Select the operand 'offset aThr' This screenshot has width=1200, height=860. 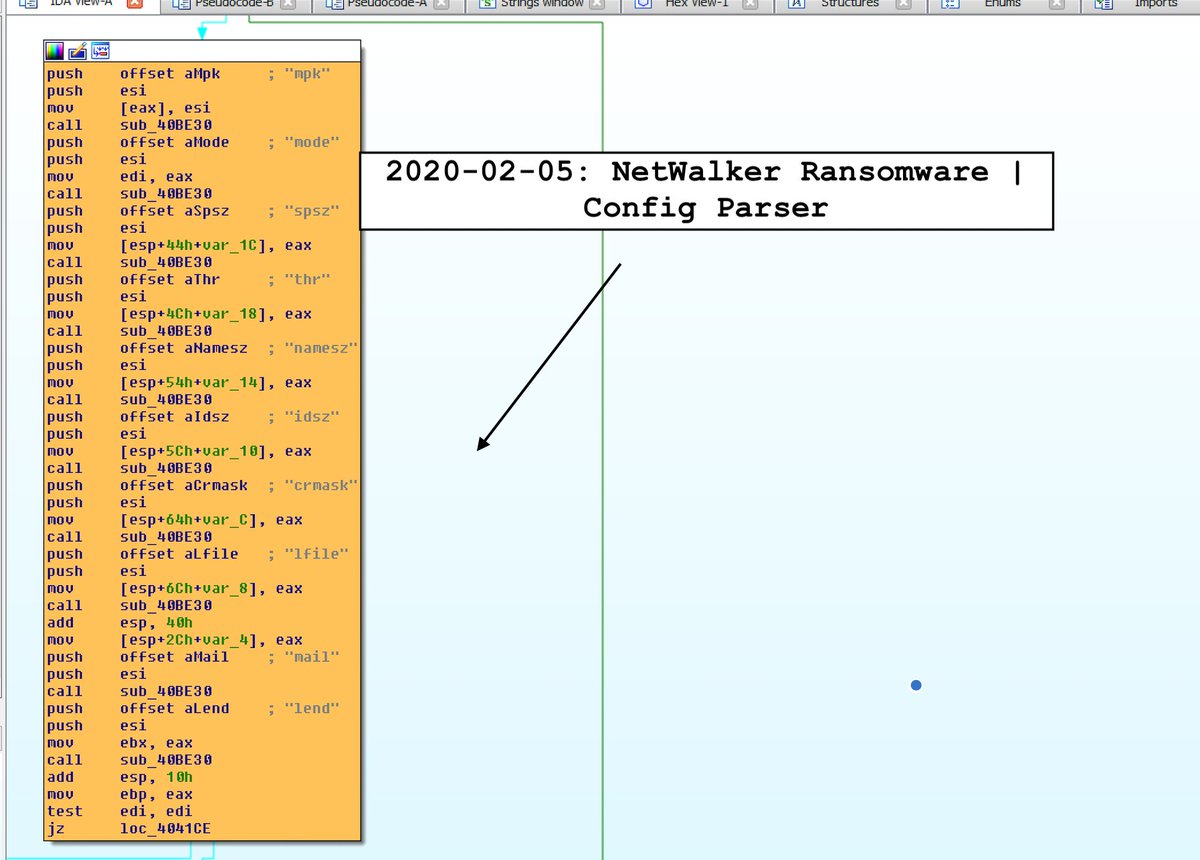click(170, 280)
